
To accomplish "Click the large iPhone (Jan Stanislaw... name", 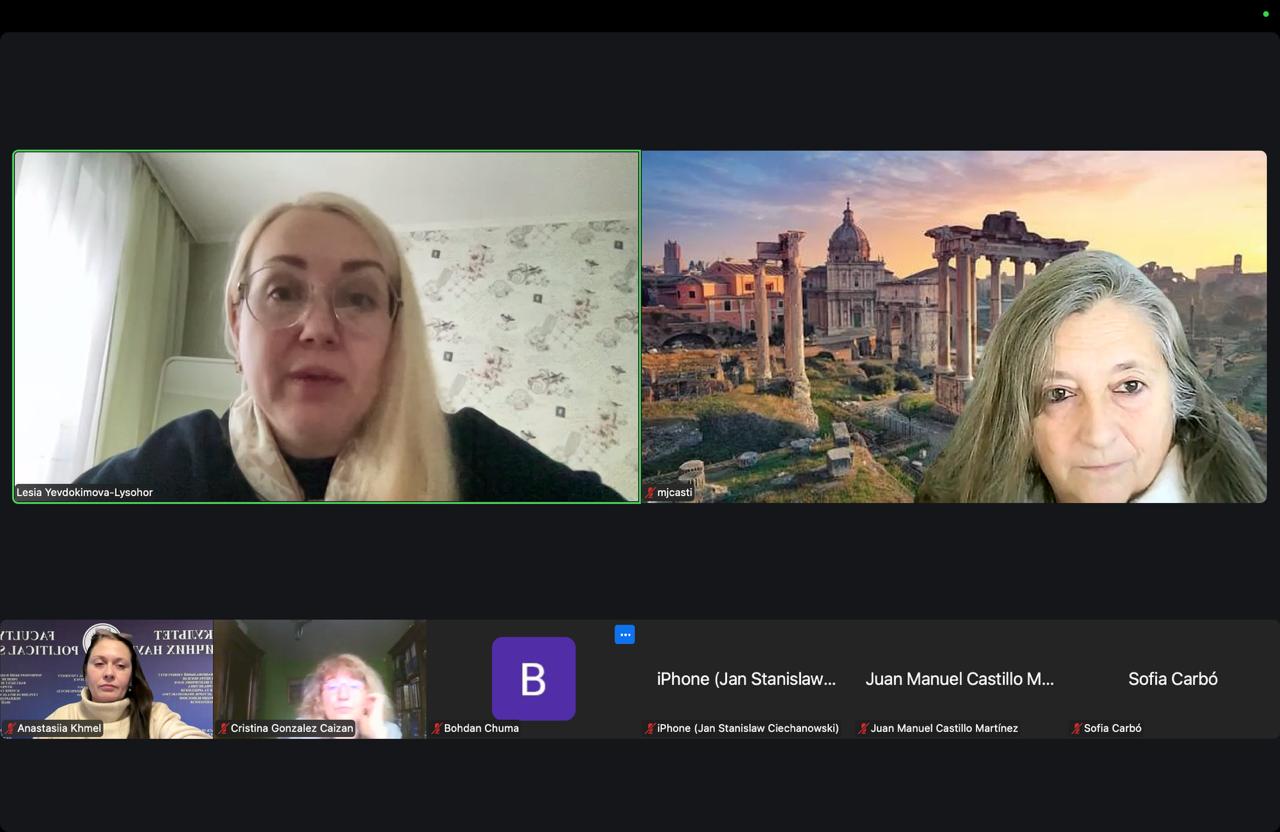I will pos(746,679).
